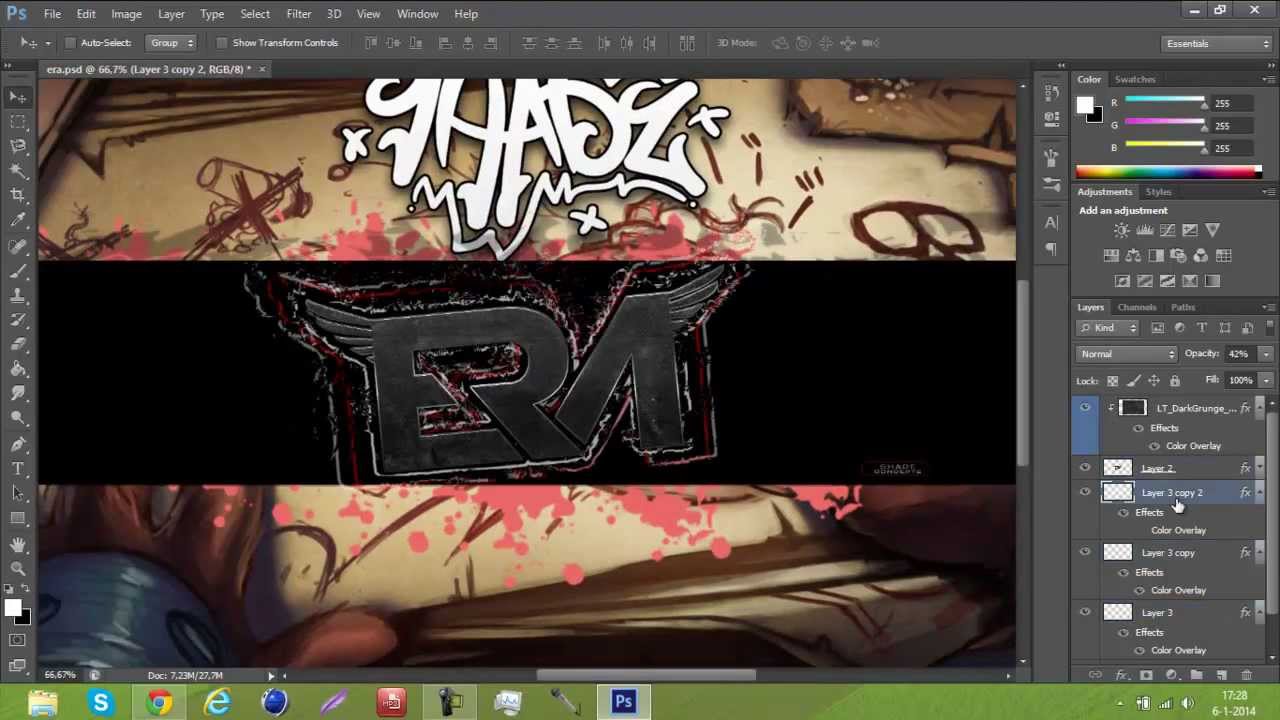Create a new layer from Layers panel
Viewport: 1280px width, 720px height.
tap(1222, 676)
